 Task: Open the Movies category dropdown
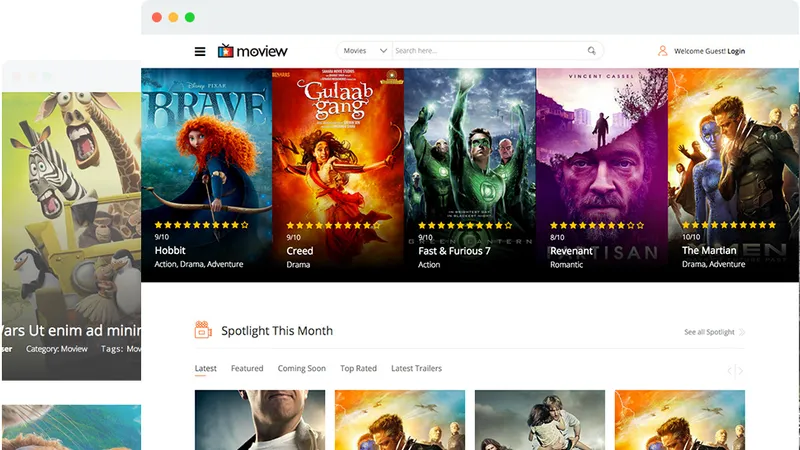point(364,51)
